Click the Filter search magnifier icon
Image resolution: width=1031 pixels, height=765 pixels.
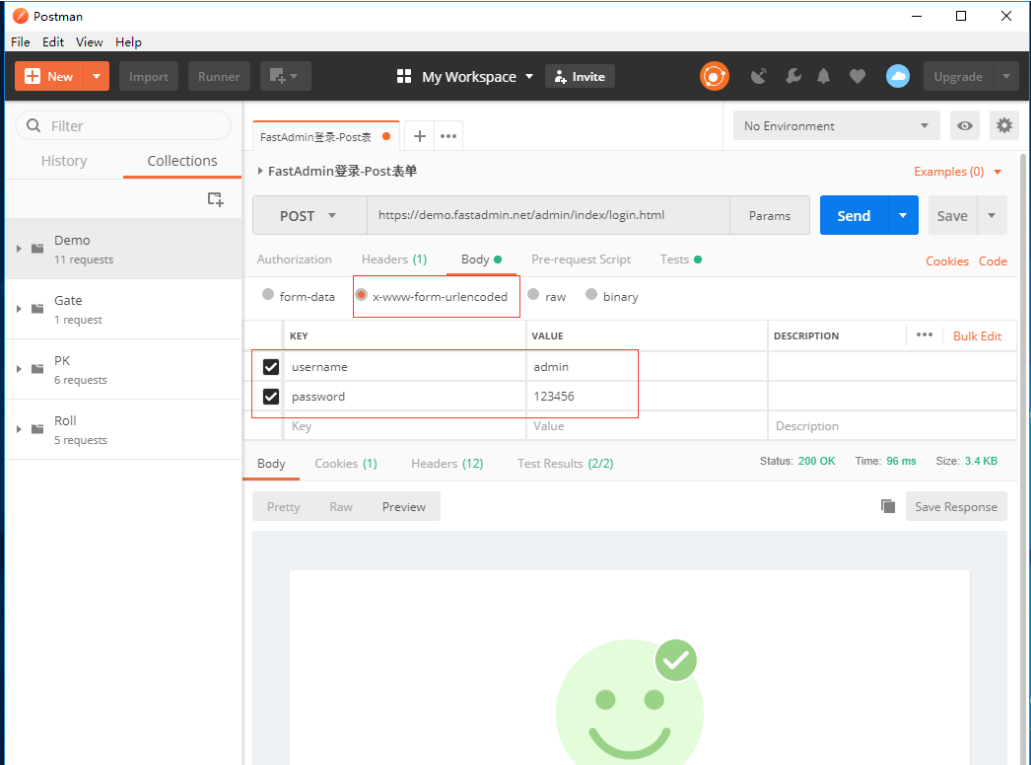(x=34, y=125)
